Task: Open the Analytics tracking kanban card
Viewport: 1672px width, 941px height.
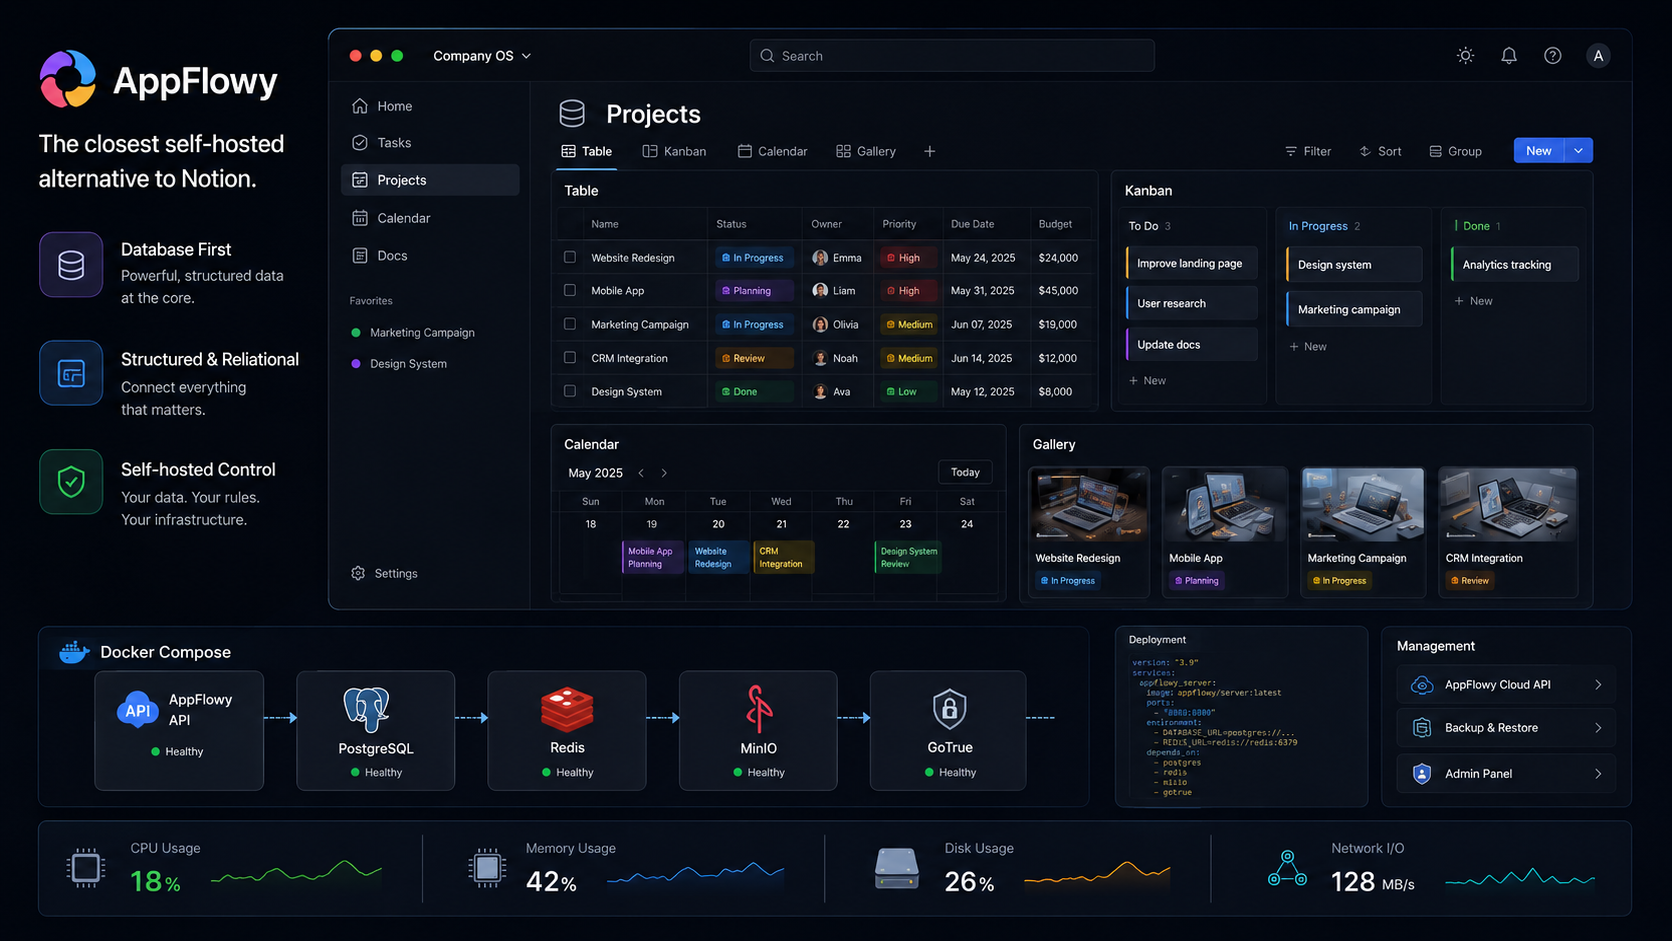Action: click(x=1515, y=264)
